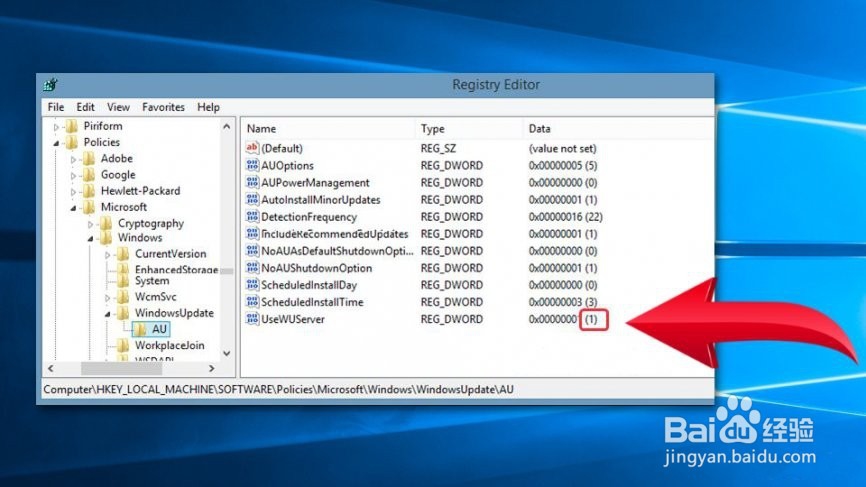Collapse the Policies key

tap(56, 144)
